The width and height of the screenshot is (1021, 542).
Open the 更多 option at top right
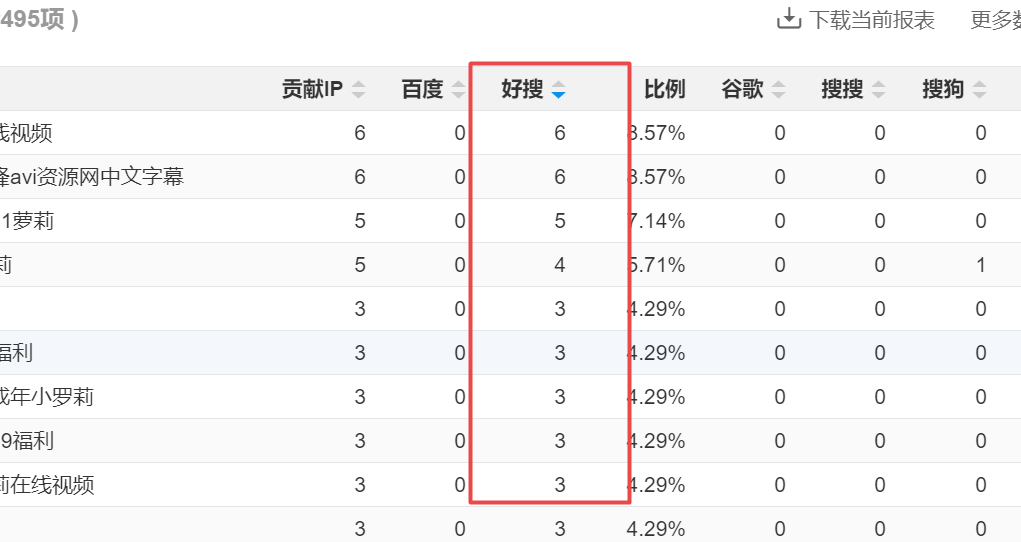pos(995,20)
